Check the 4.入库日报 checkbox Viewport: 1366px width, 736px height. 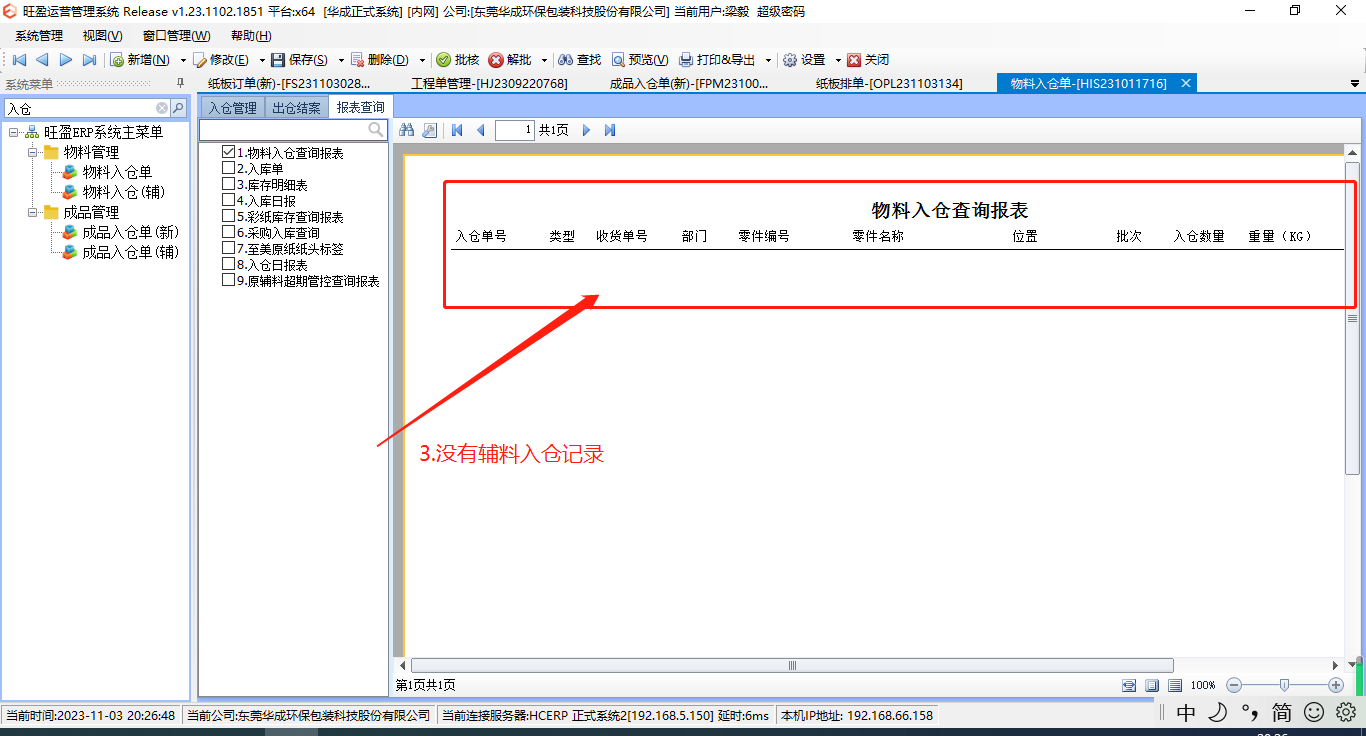(x=228, y=201)
